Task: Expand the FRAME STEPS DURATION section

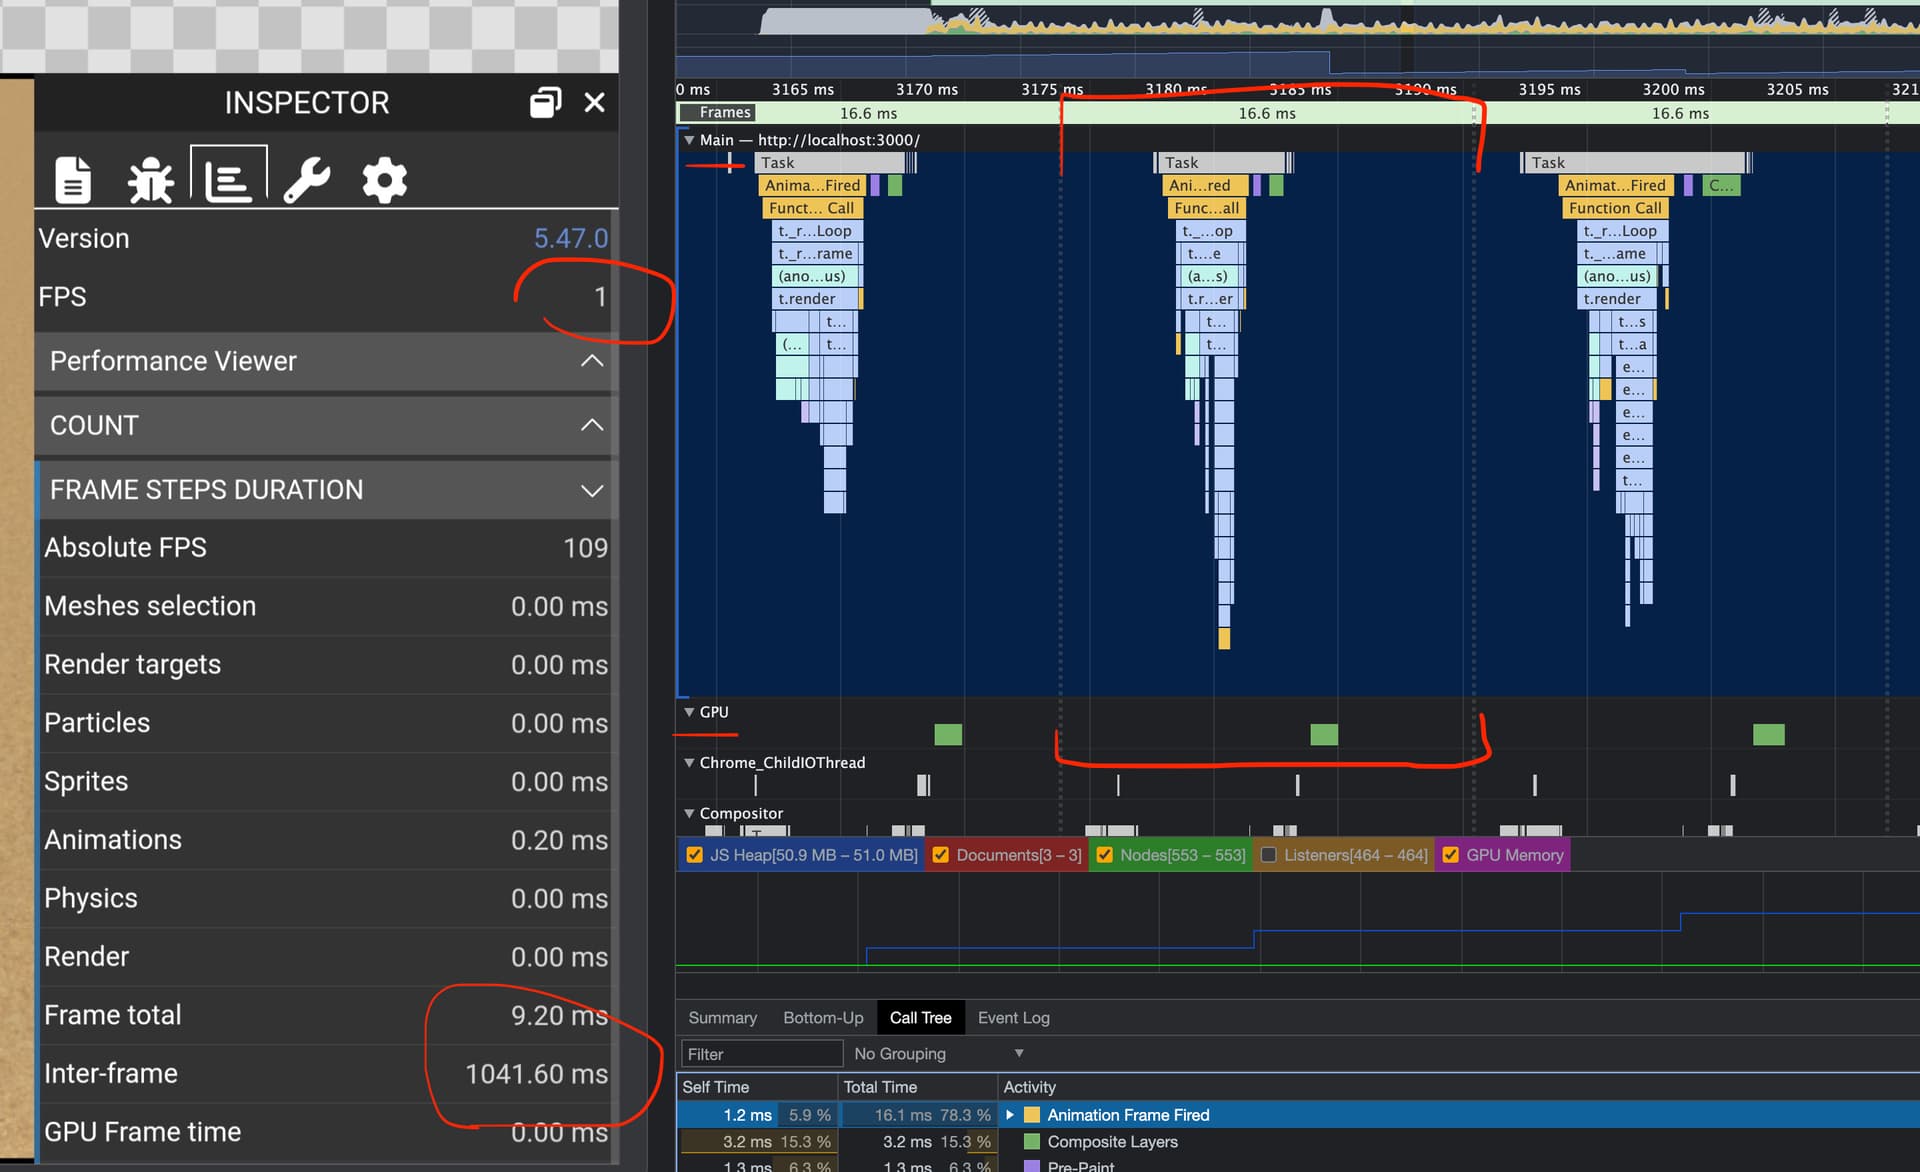Action: [x=592, y=490]
